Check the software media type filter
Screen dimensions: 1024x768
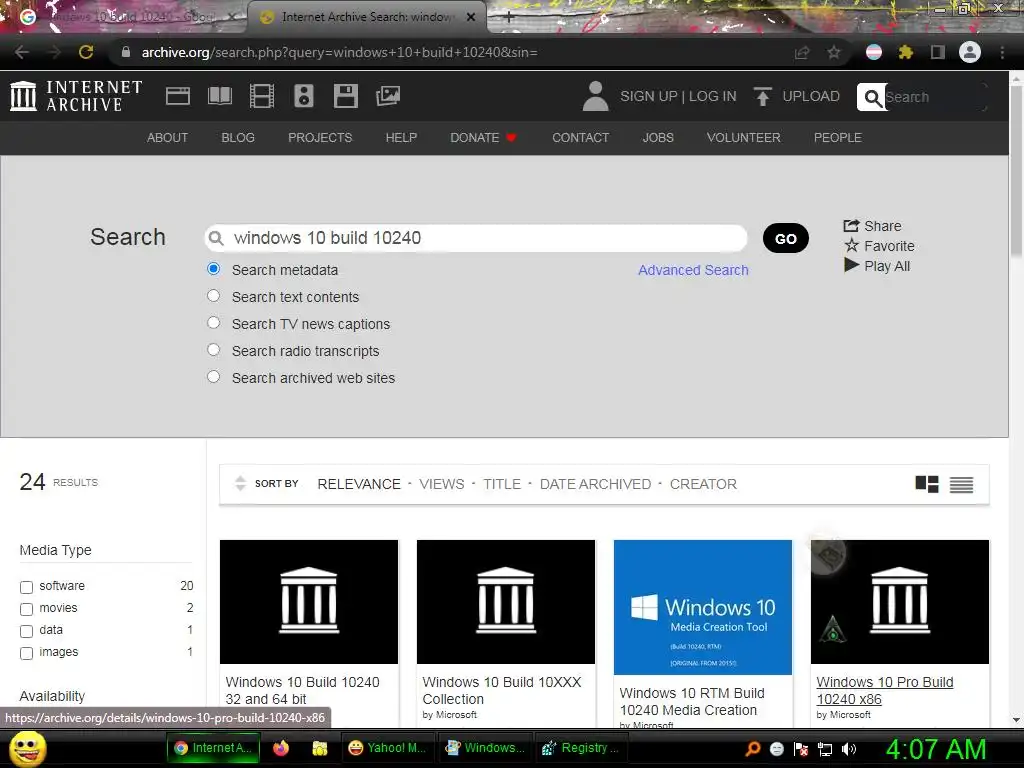[x=27, y=587]
